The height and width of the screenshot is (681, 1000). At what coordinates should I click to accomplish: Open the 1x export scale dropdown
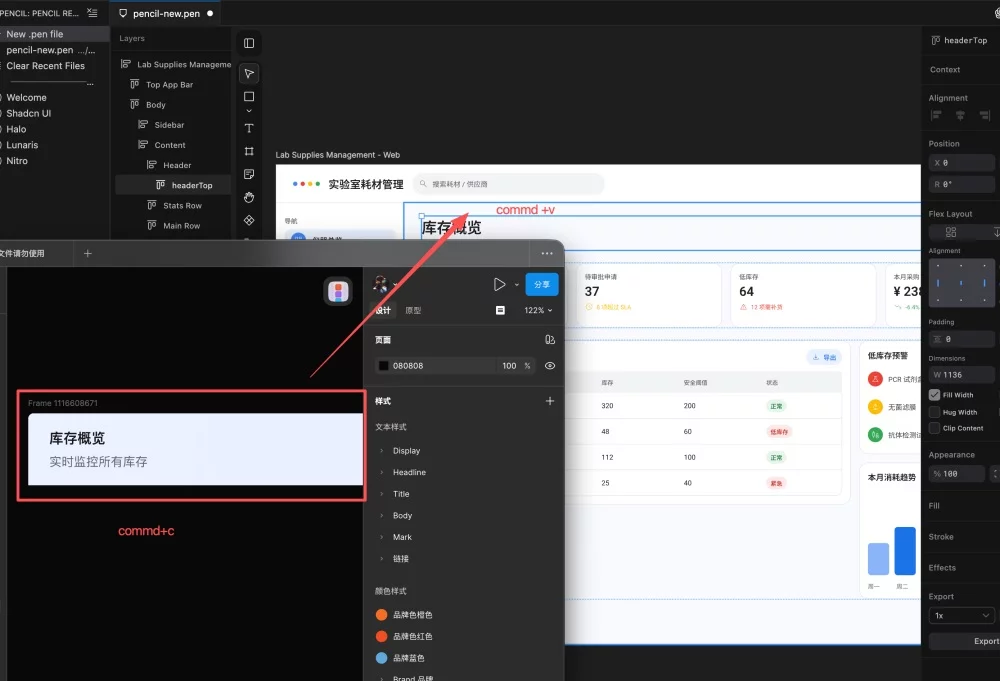point(961,615)
